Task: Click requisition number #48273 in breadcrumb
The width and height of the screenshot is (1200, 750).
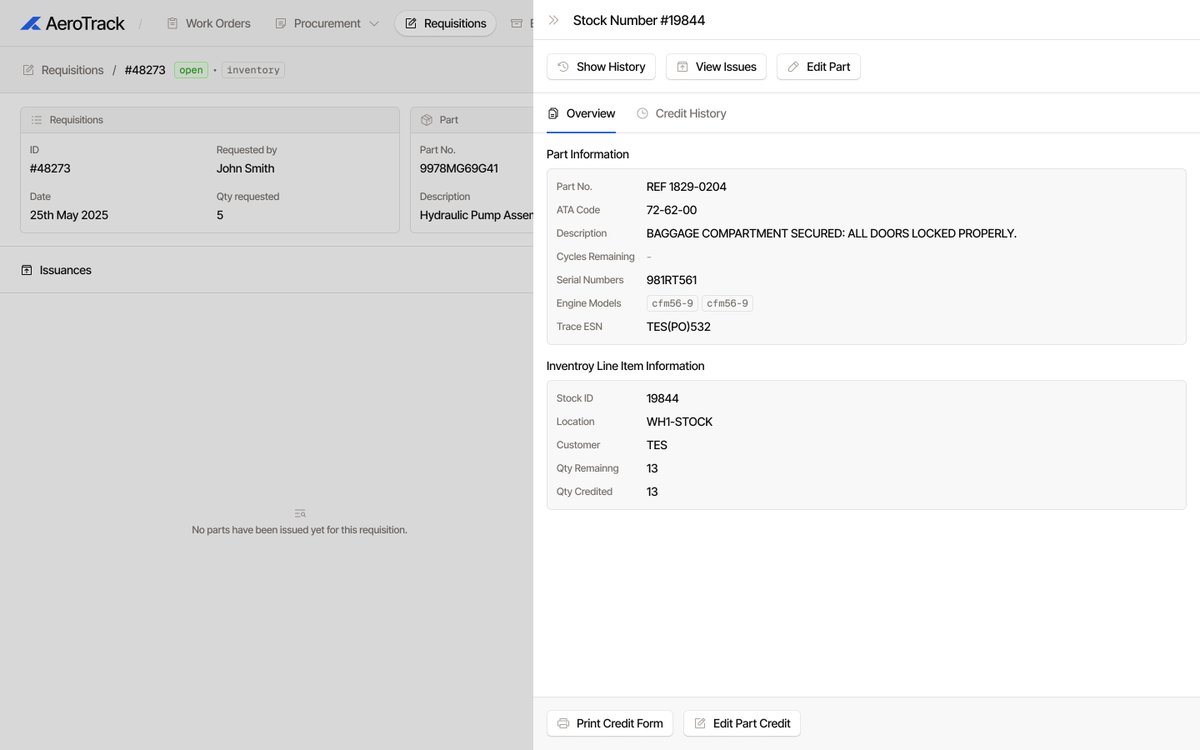Action: point(145,70)
